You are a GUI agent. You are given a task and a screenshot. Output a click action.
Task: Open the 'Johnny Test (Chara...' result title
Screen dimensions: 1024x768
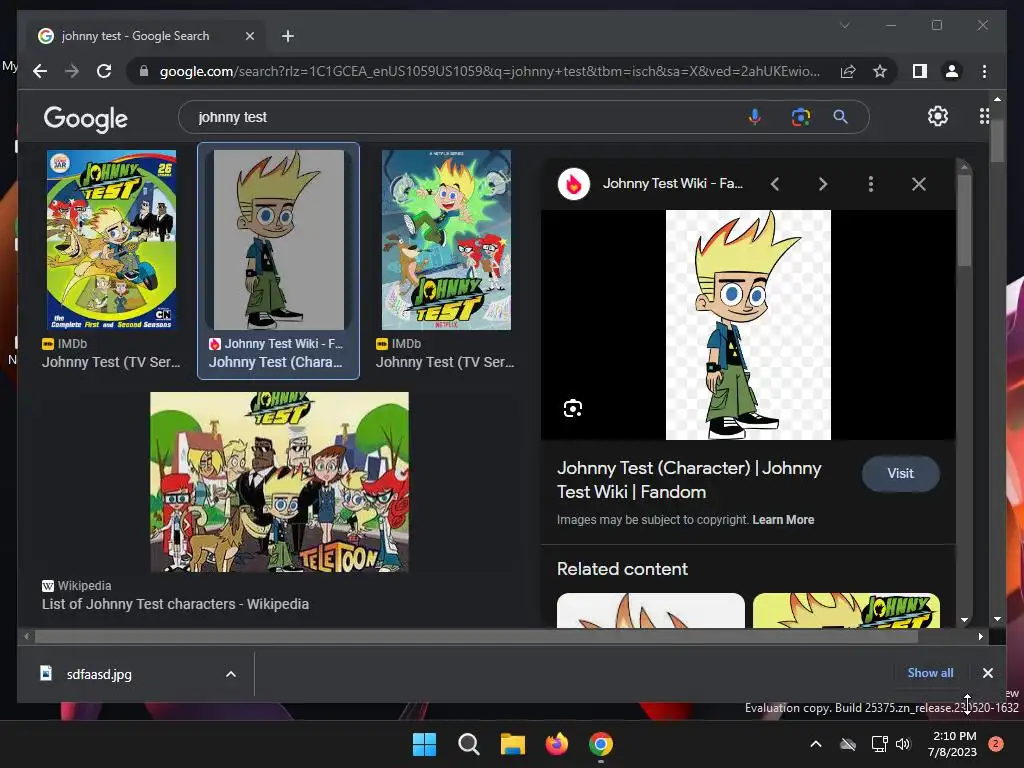(x=276, y=362)
